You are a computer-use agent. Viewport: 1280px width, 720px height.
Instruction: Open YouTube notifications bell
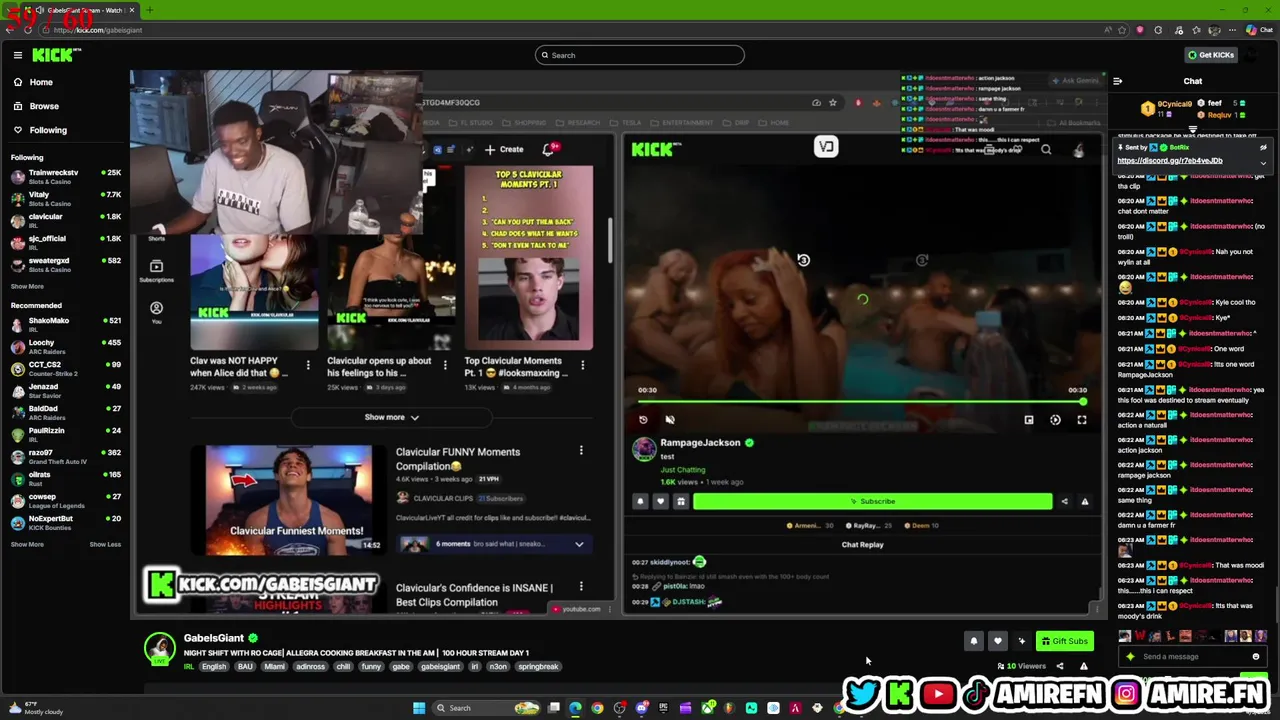pos(549,149)
